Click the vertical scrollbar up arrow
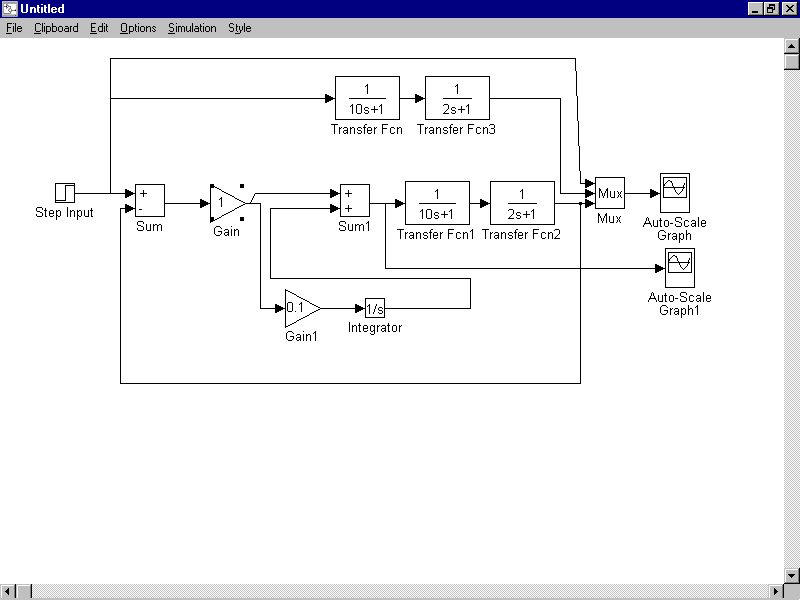This screenshot has width=800, height=600. pyautogui.click(x=792, y=46)
